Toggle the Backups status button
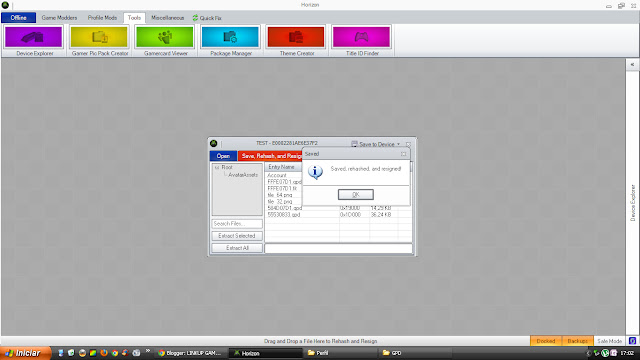The width and height of the screenshot is (640, 360). pyautogui.click(x=578, y=341)
